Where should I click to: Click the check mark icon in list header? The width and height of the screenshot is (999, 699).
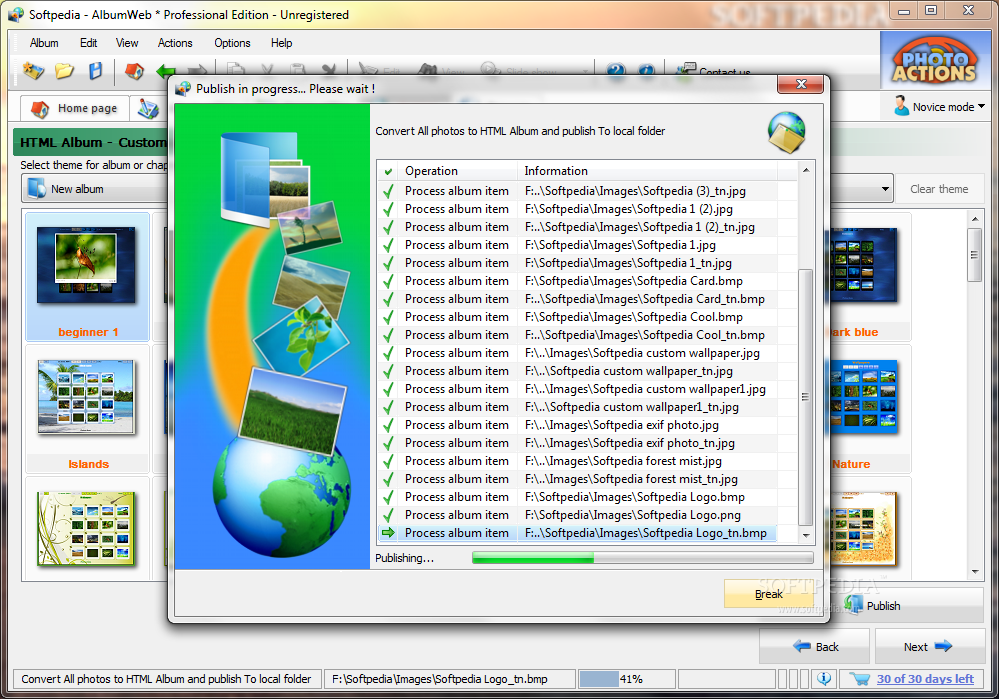click(388, 171)
